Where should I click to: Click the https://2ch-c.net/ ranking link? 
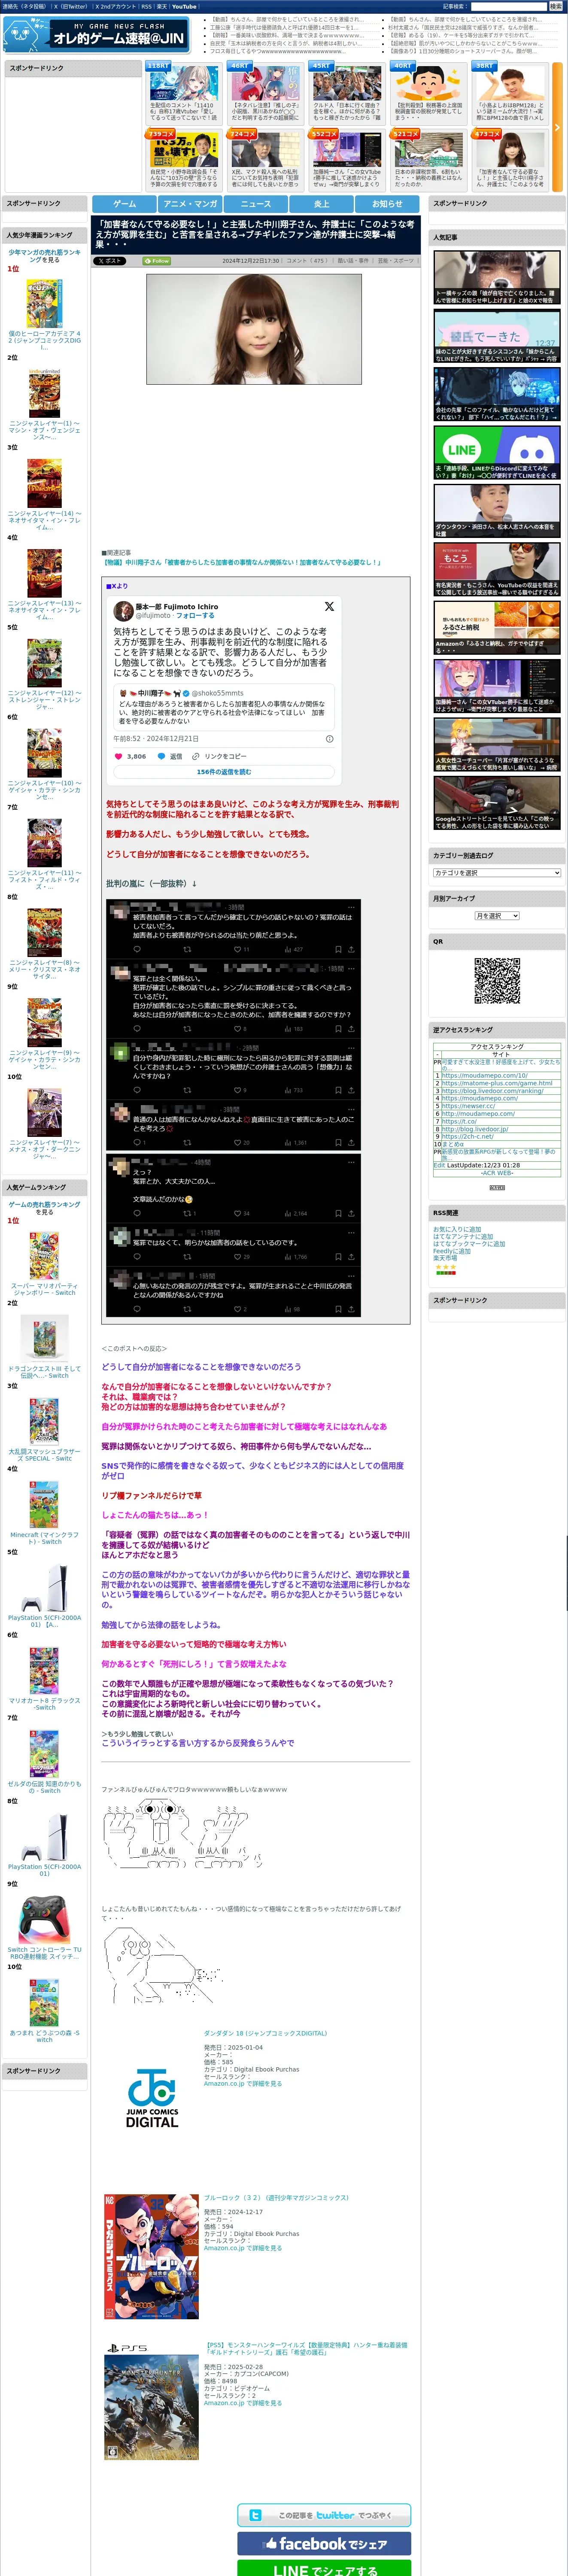[x=467, y=1136]
